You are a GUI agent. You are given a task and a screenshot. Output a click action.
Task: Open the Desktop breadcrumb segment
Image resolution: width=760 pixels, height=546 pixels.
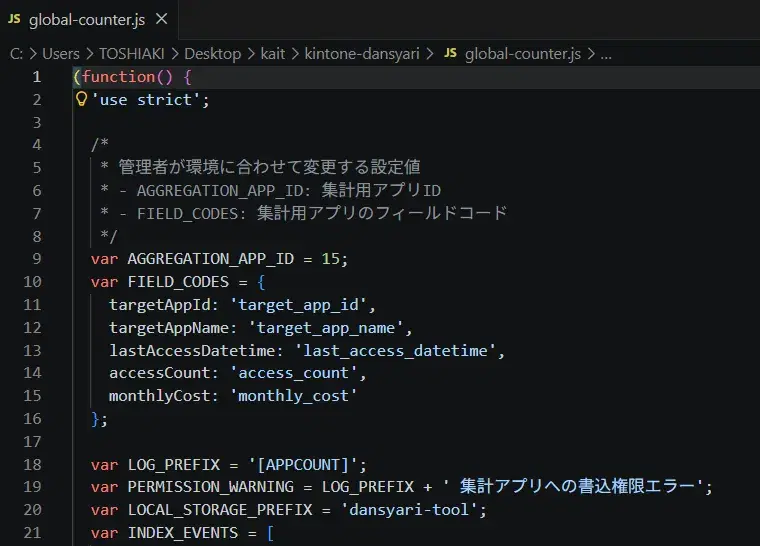coord(212,53)
